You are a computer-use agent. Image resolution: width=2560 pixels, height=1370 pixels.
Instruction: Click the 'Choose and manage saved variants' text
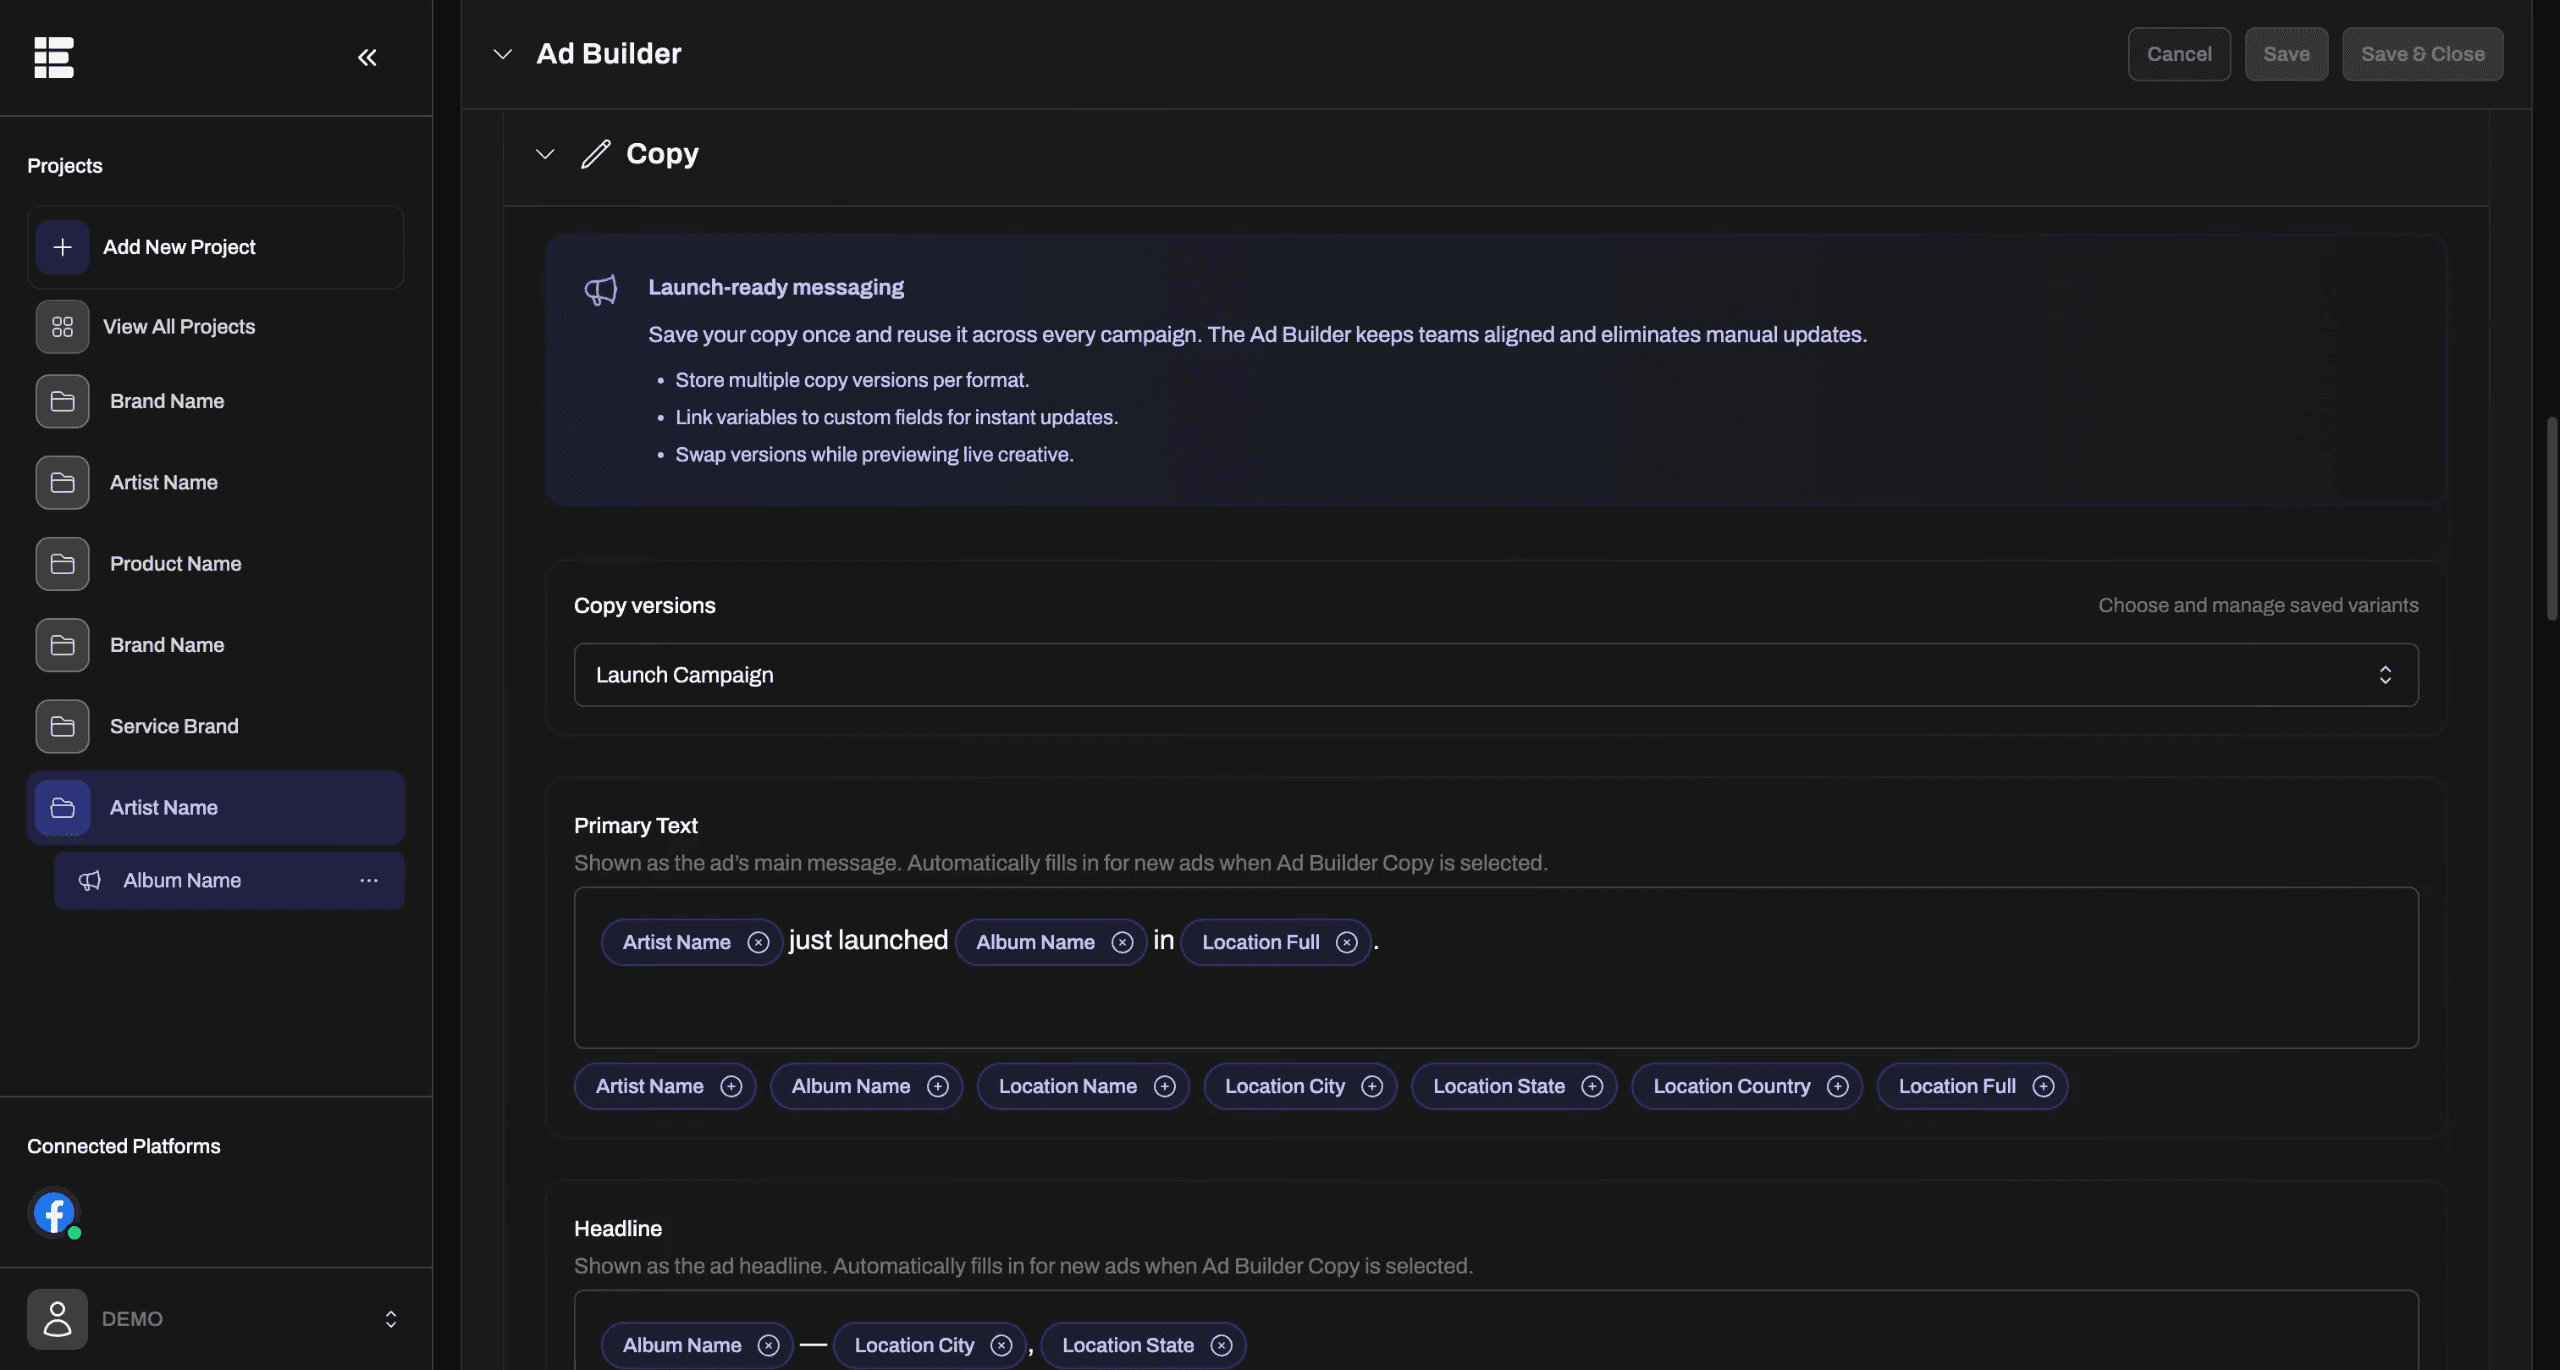2258,605
